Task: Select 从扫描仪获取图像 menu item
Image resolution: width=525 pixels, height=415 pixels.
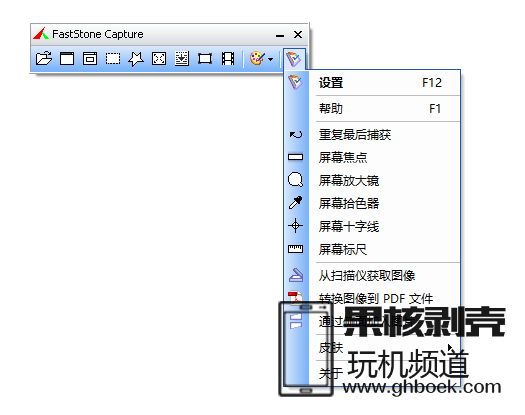Action: pos(384,276)
